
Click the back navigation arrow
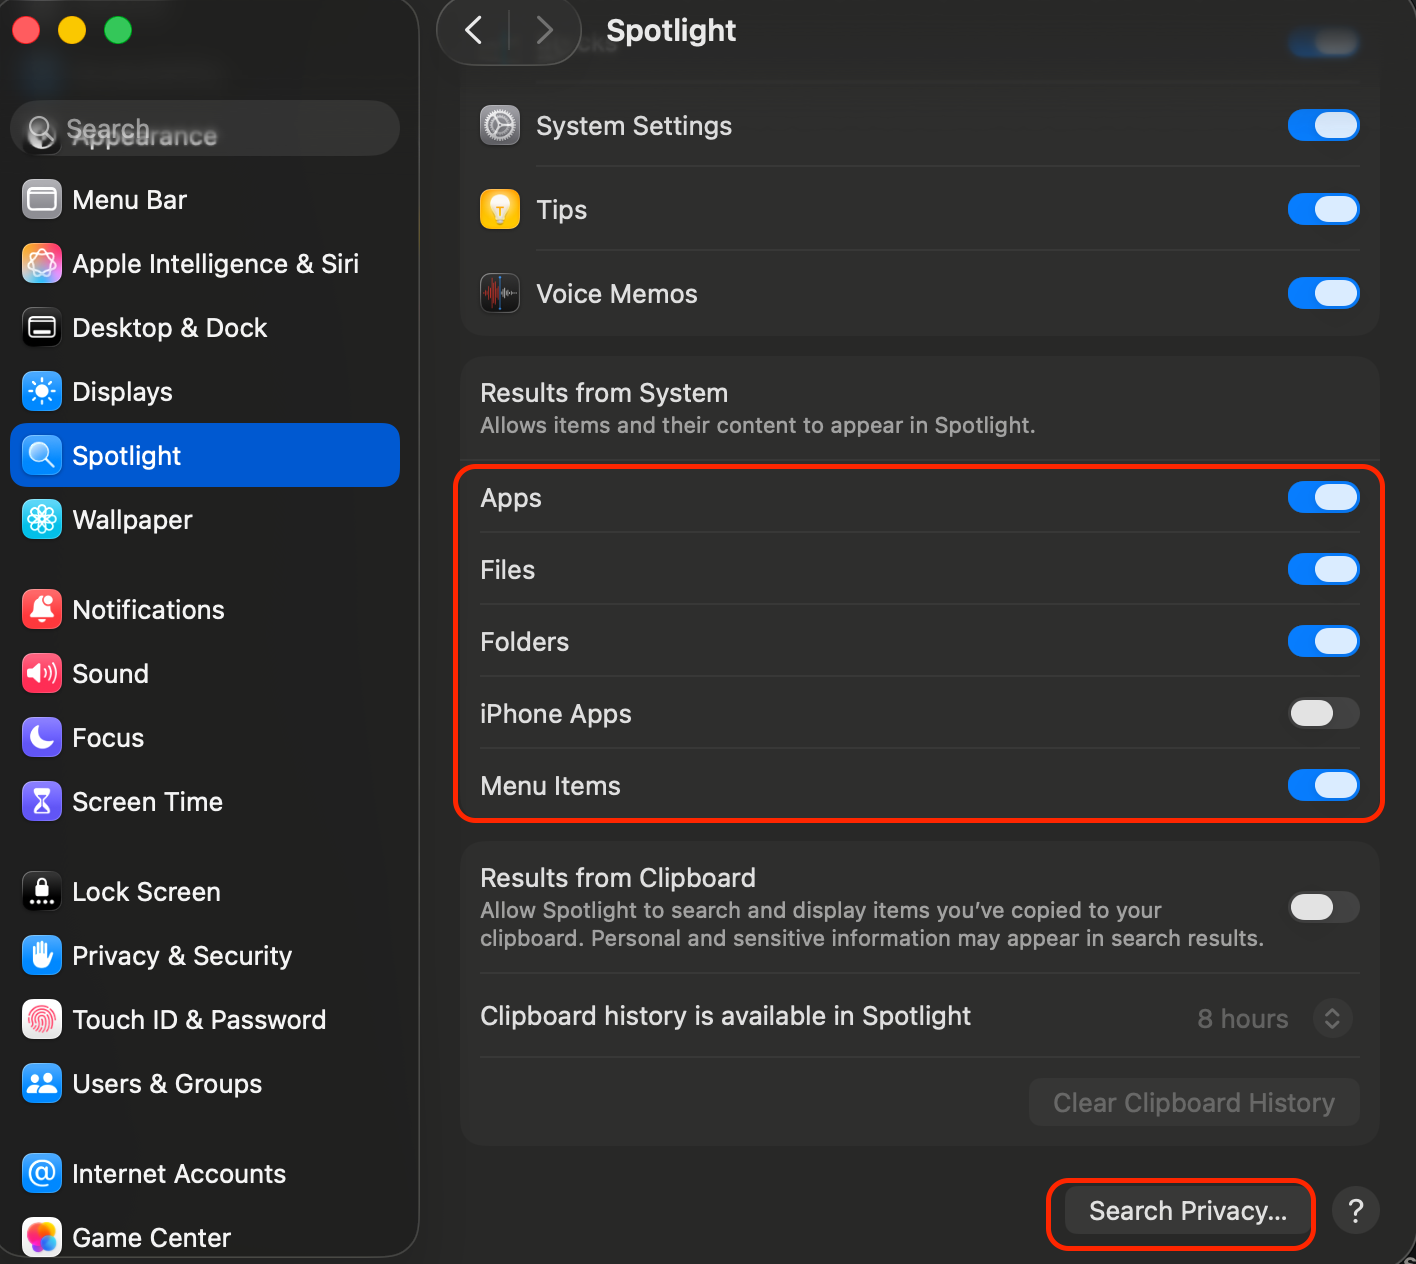tap(474, 31)
